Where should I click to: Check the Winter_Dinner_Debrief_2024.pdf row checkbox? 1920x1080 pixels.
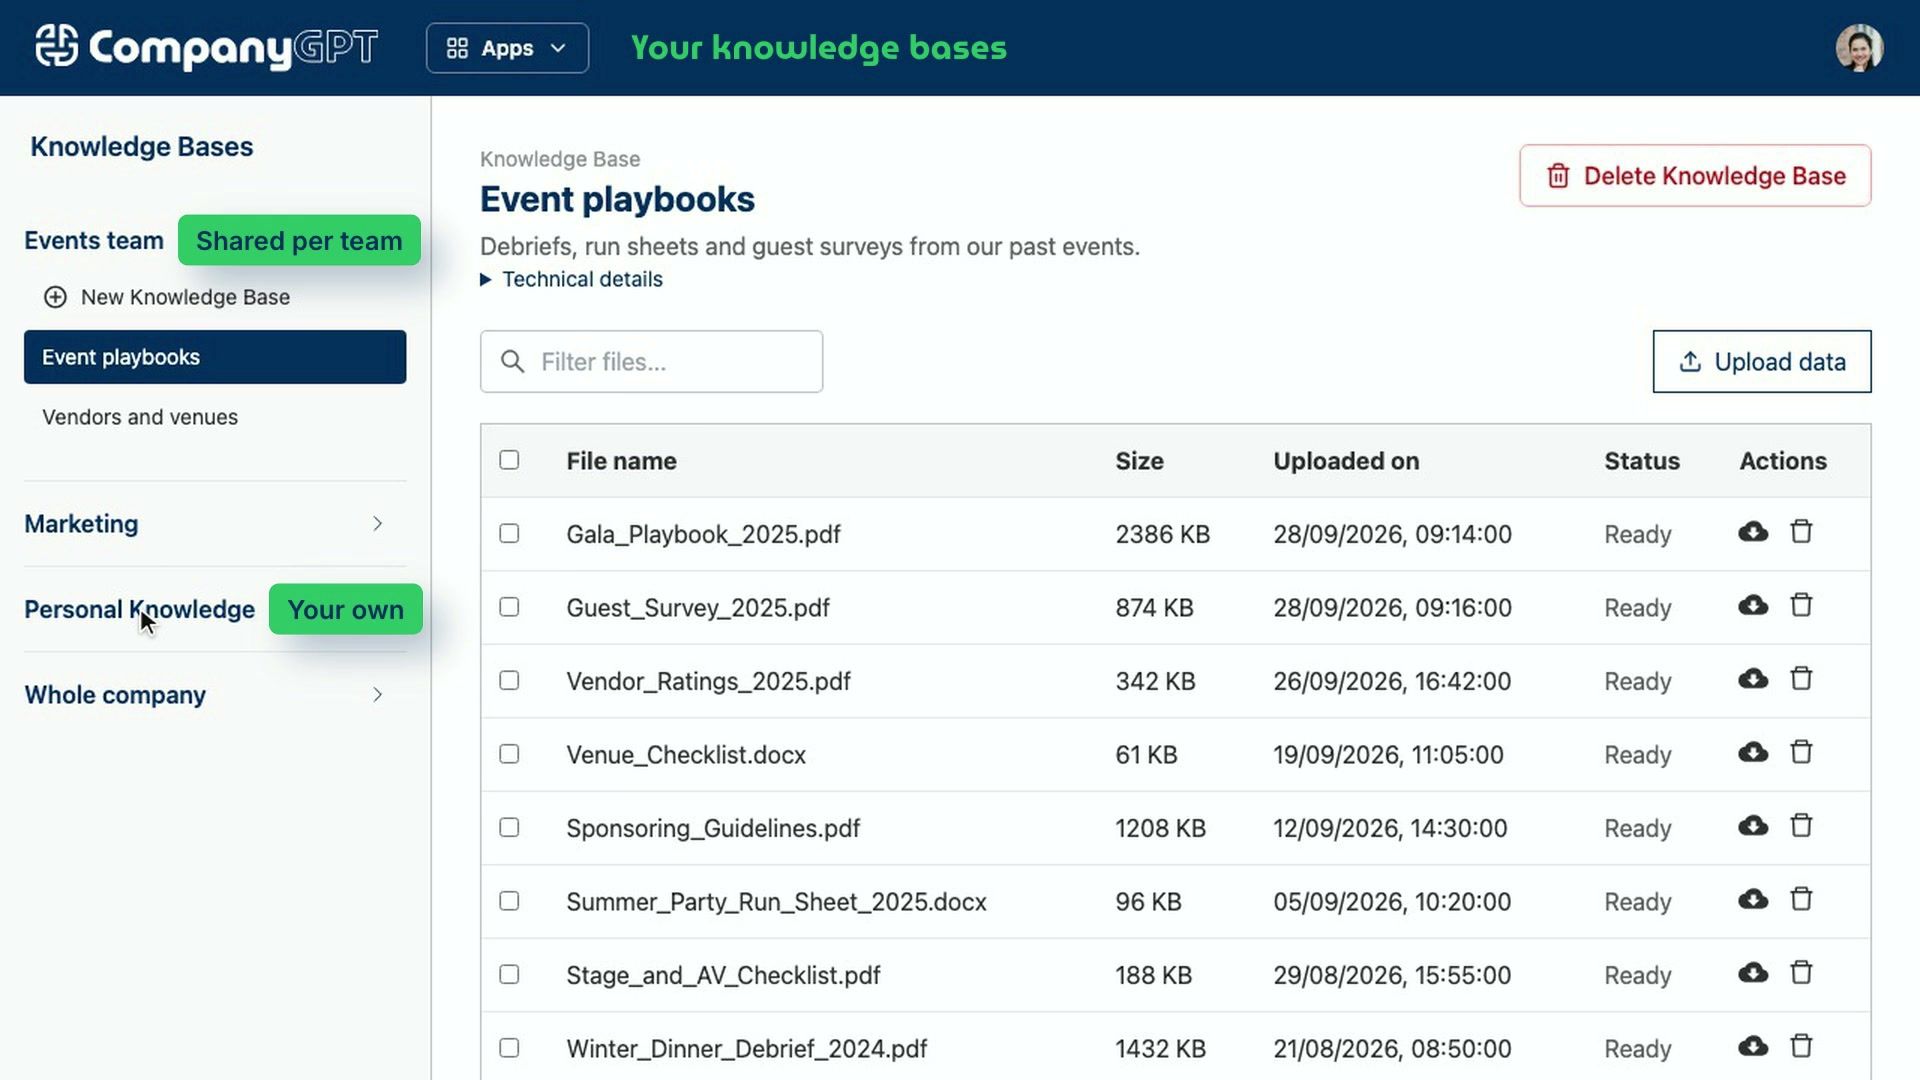pyautogui.click(x=509, y=1048)
